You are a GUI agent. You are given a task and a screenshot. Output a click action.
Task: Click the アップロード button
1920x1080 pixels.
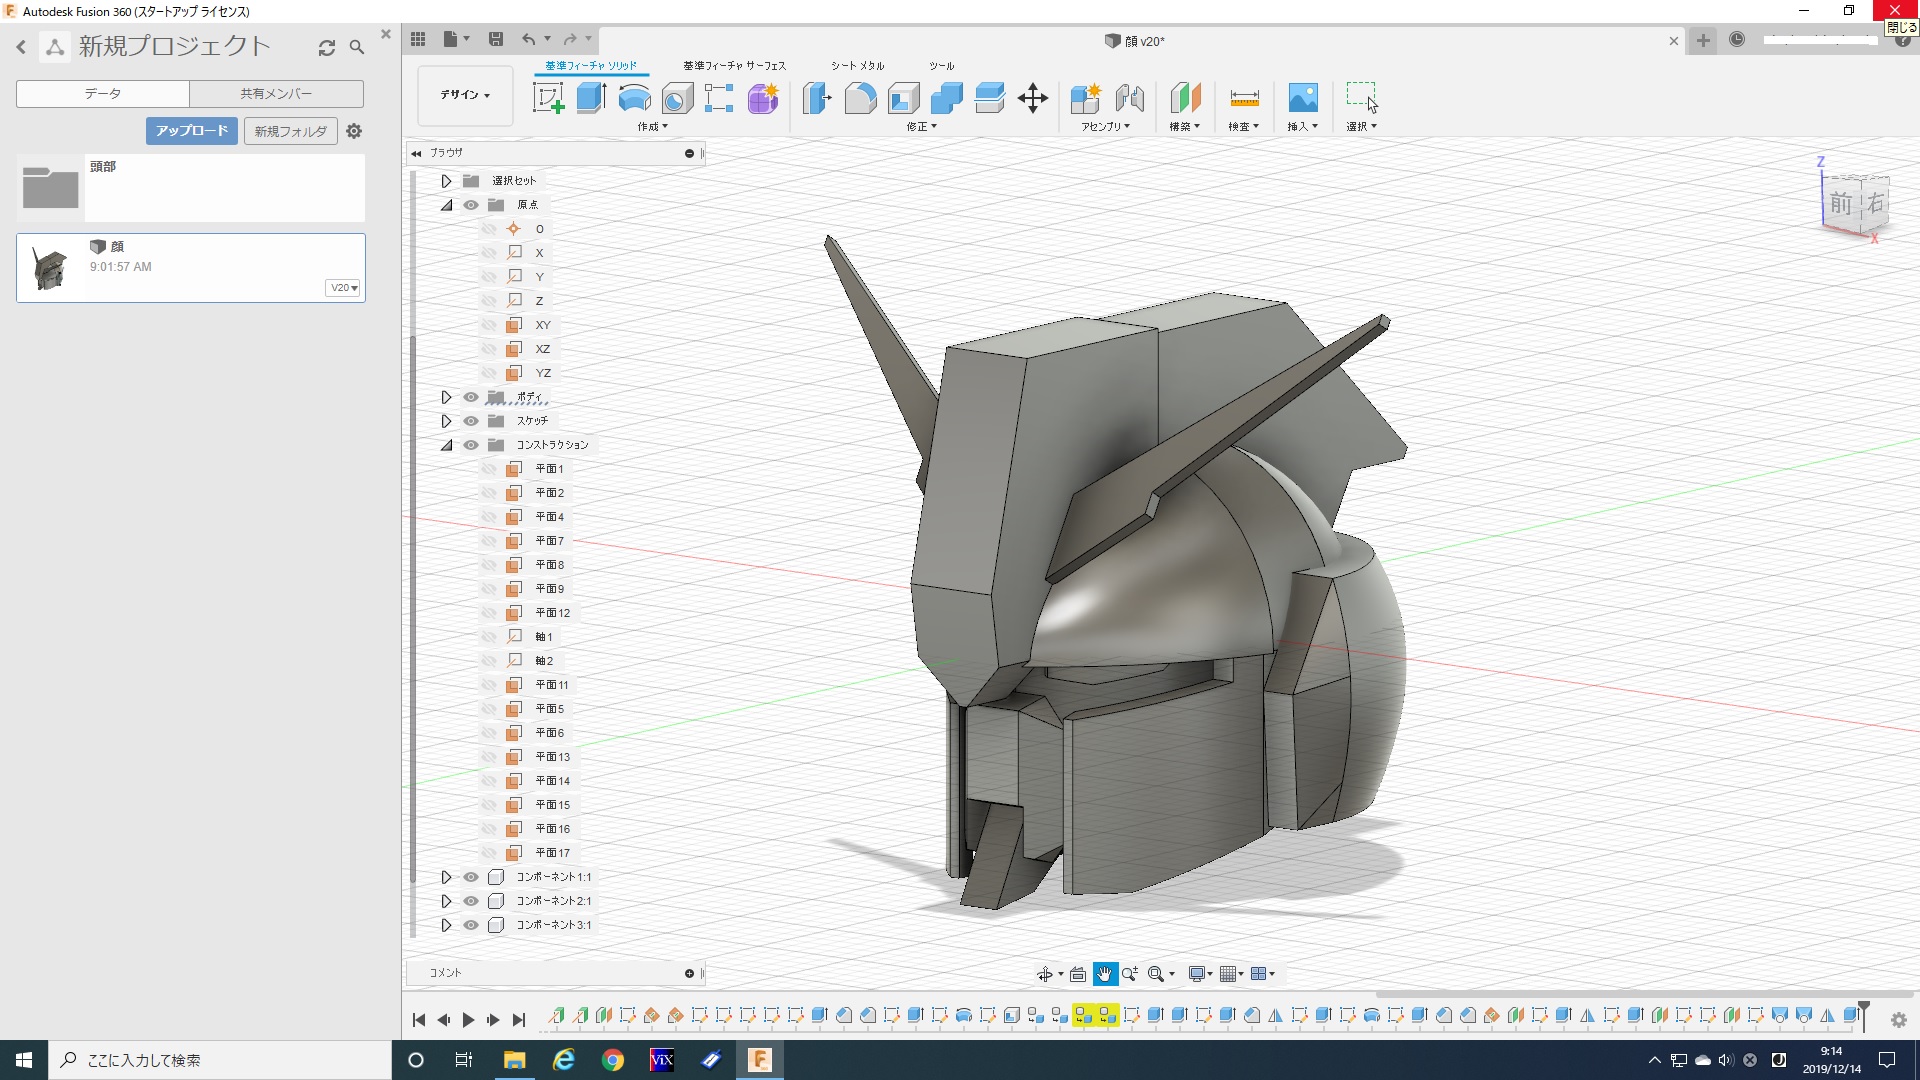[192, 131]
